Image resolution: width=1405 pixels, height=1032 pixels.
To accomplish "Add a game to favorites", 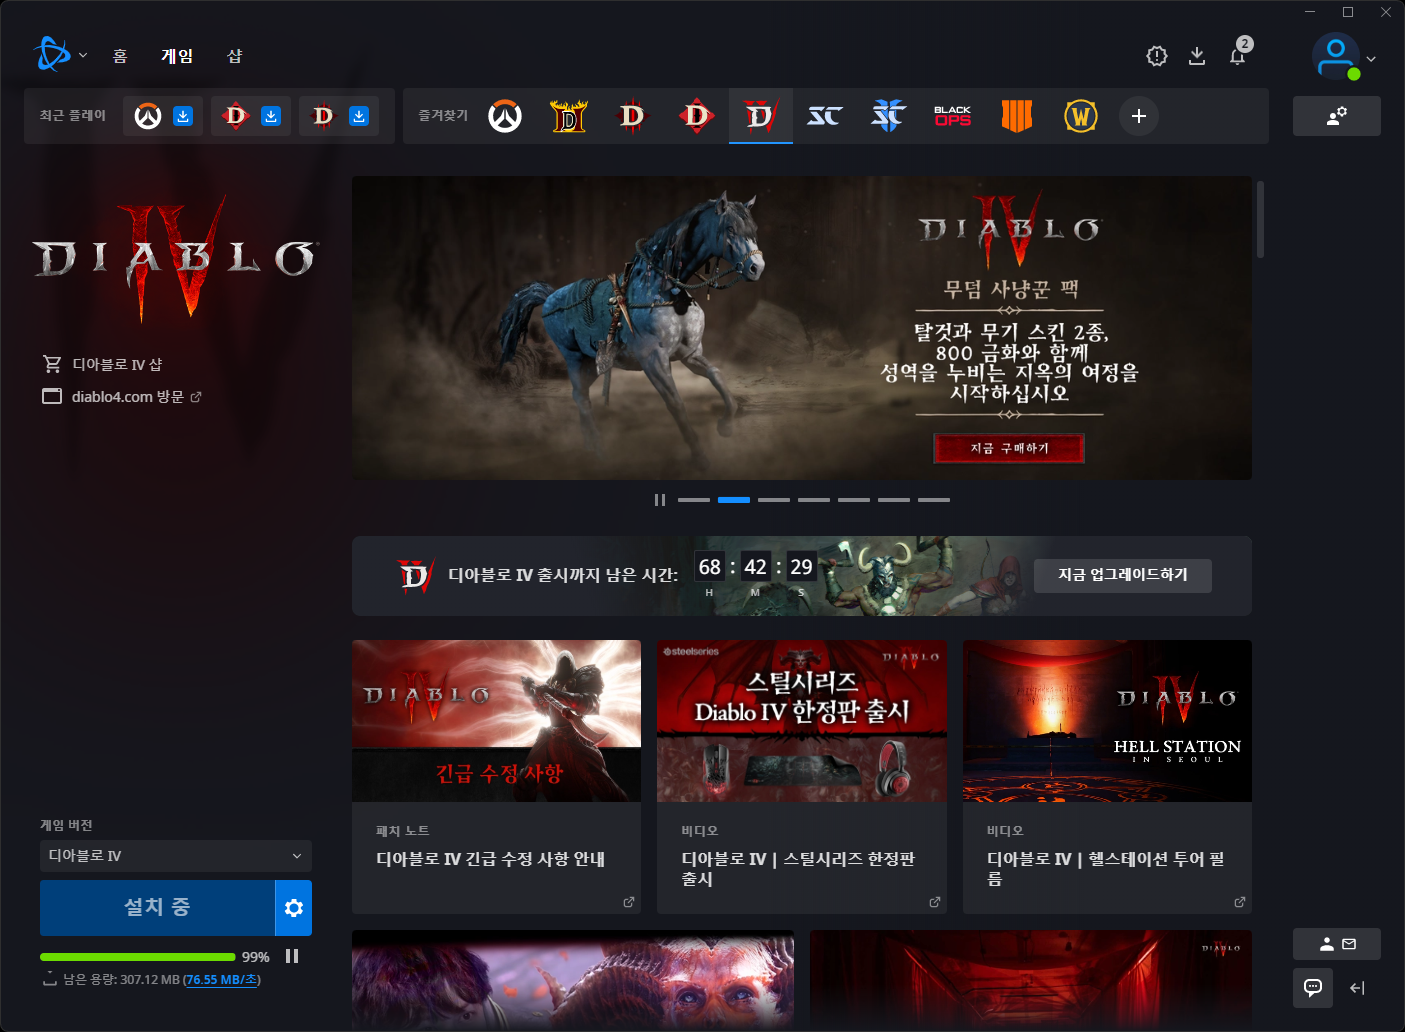I will (1139, 116).
